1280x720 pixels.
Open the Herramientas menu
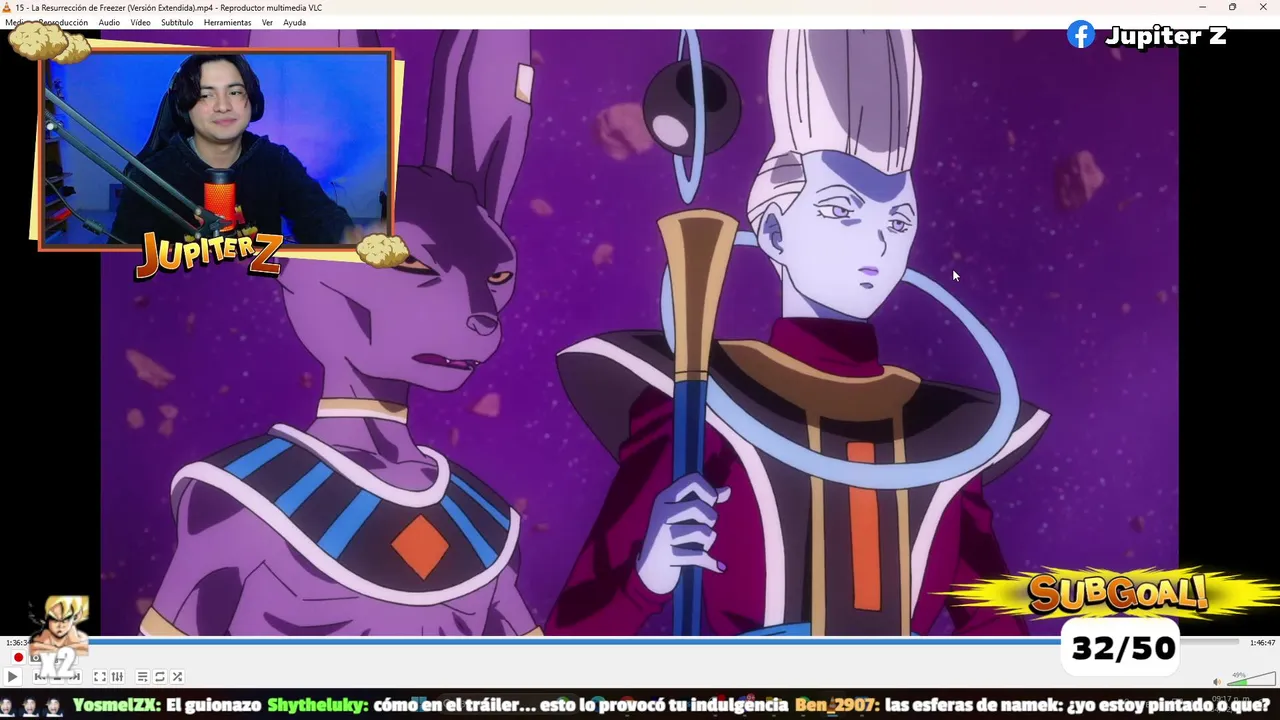pyautogui.click(x=227, y=22)
